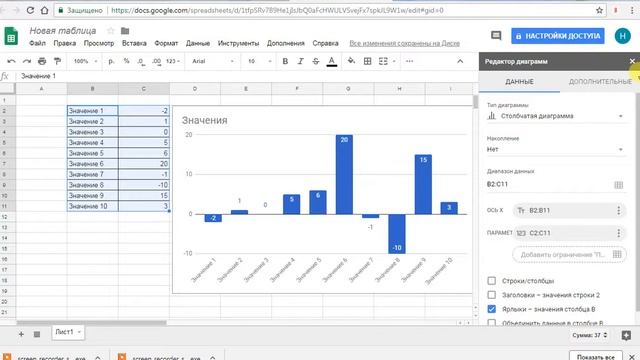Click the formula bar showing Значение 1
The width and height of the screenshot is (640, 360).
tap(247, 76)
